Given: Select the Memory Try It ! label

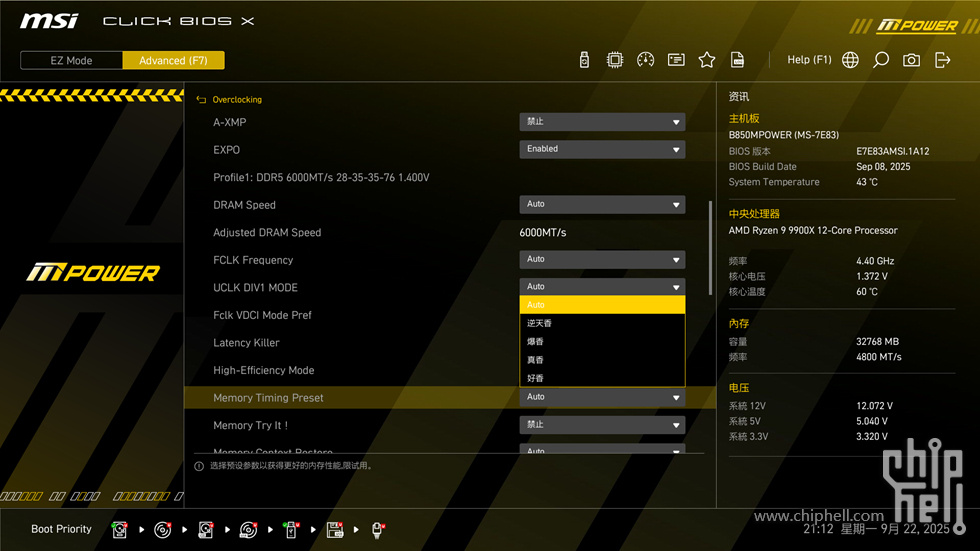Looking at the screenshot, I should coord(251,425).
